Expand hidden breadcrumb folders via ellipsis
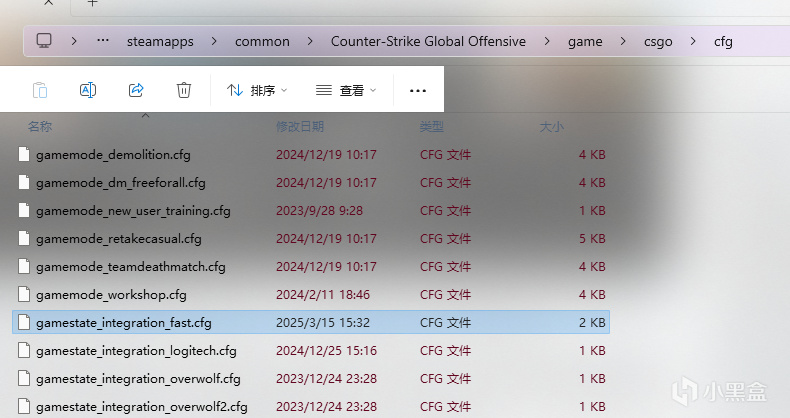Screen dimensions: 790x418 click(103, 41)
